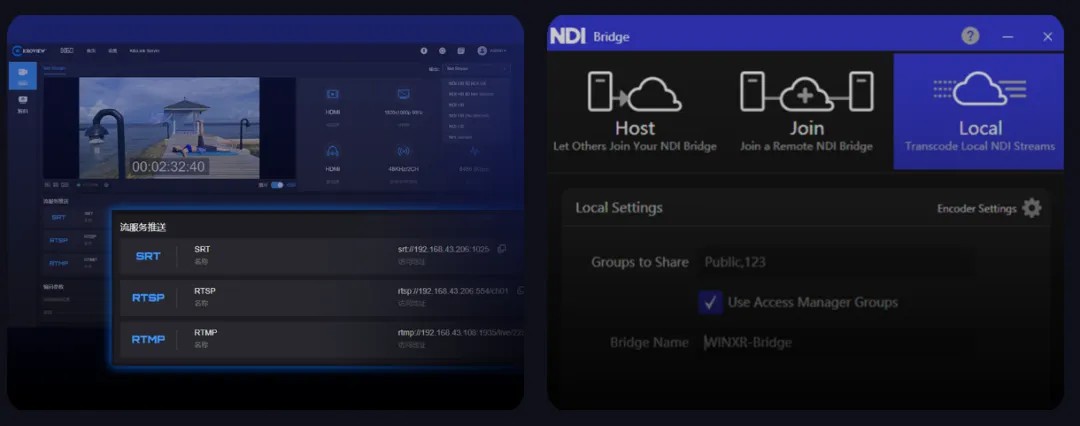The width and height of the screenshot is (1080, 426).
Task: Click the large SRT protocol logo
Action: (148, 256)
